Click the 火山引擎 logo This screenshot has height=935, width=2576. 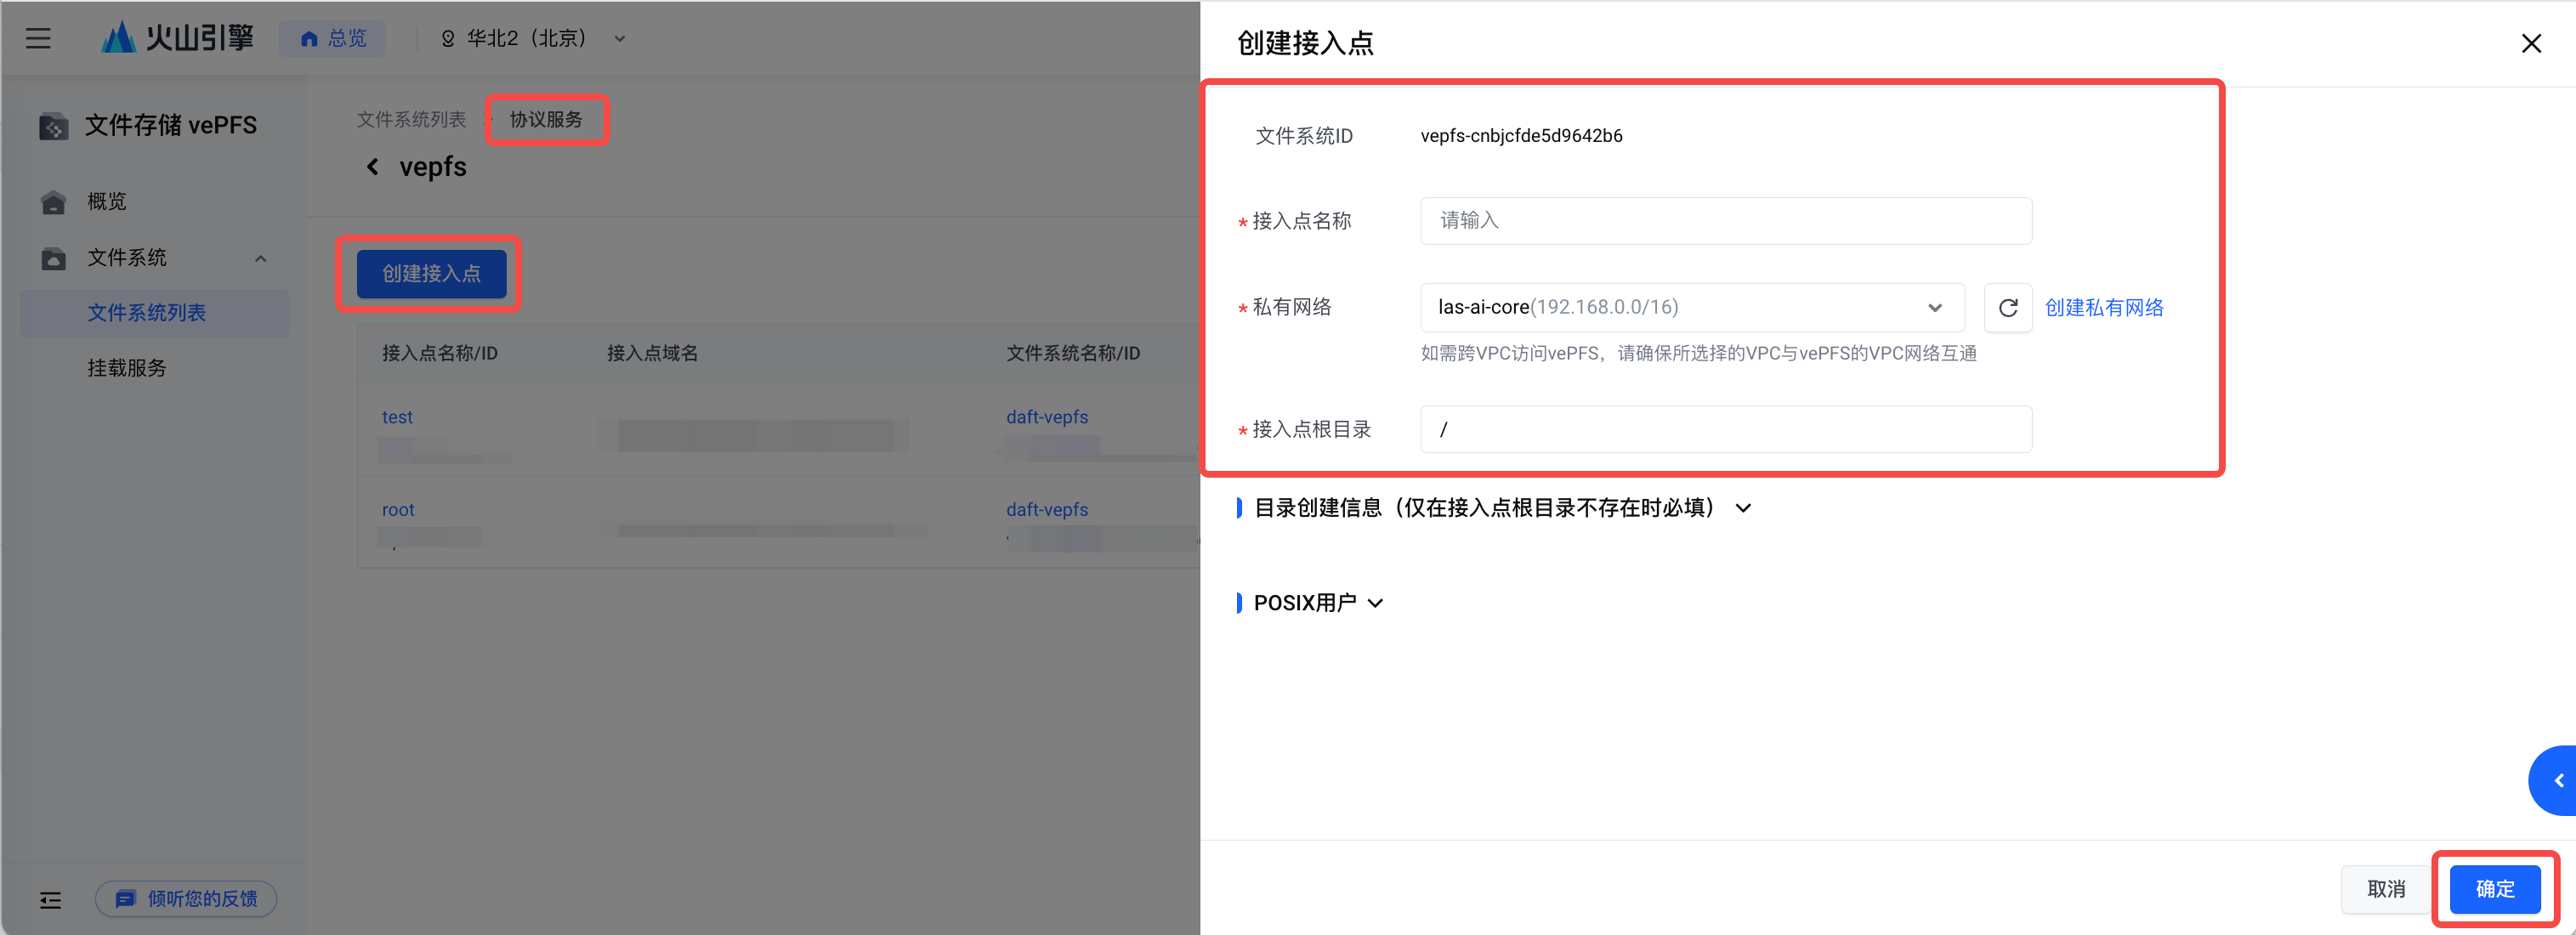(178, 38)
